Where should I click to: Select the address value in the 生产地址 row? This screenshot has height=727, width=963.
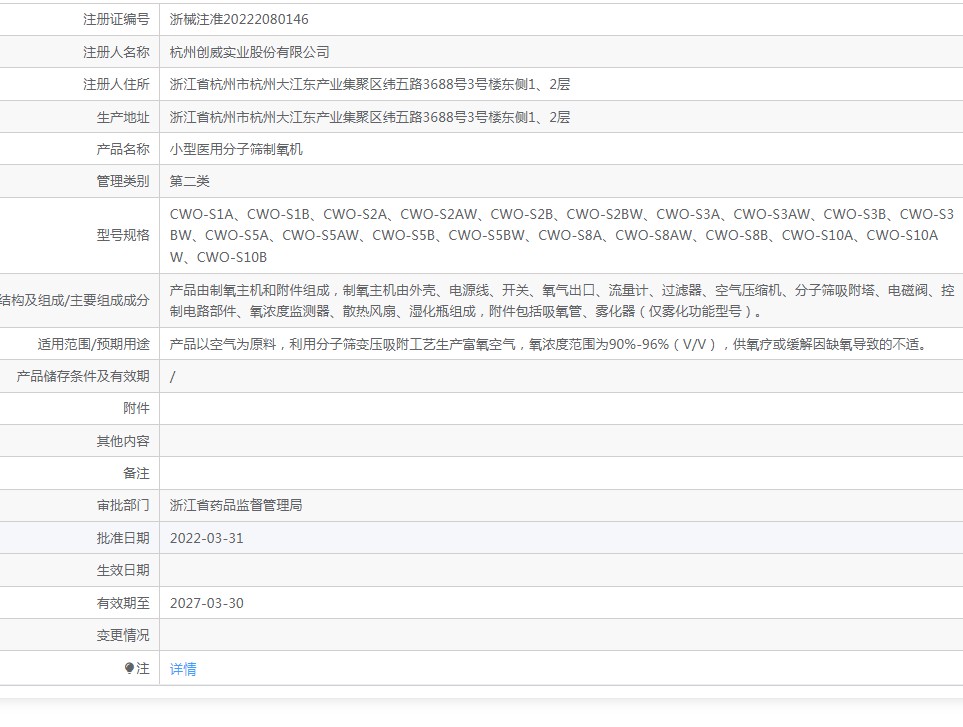tap(370, 117)
